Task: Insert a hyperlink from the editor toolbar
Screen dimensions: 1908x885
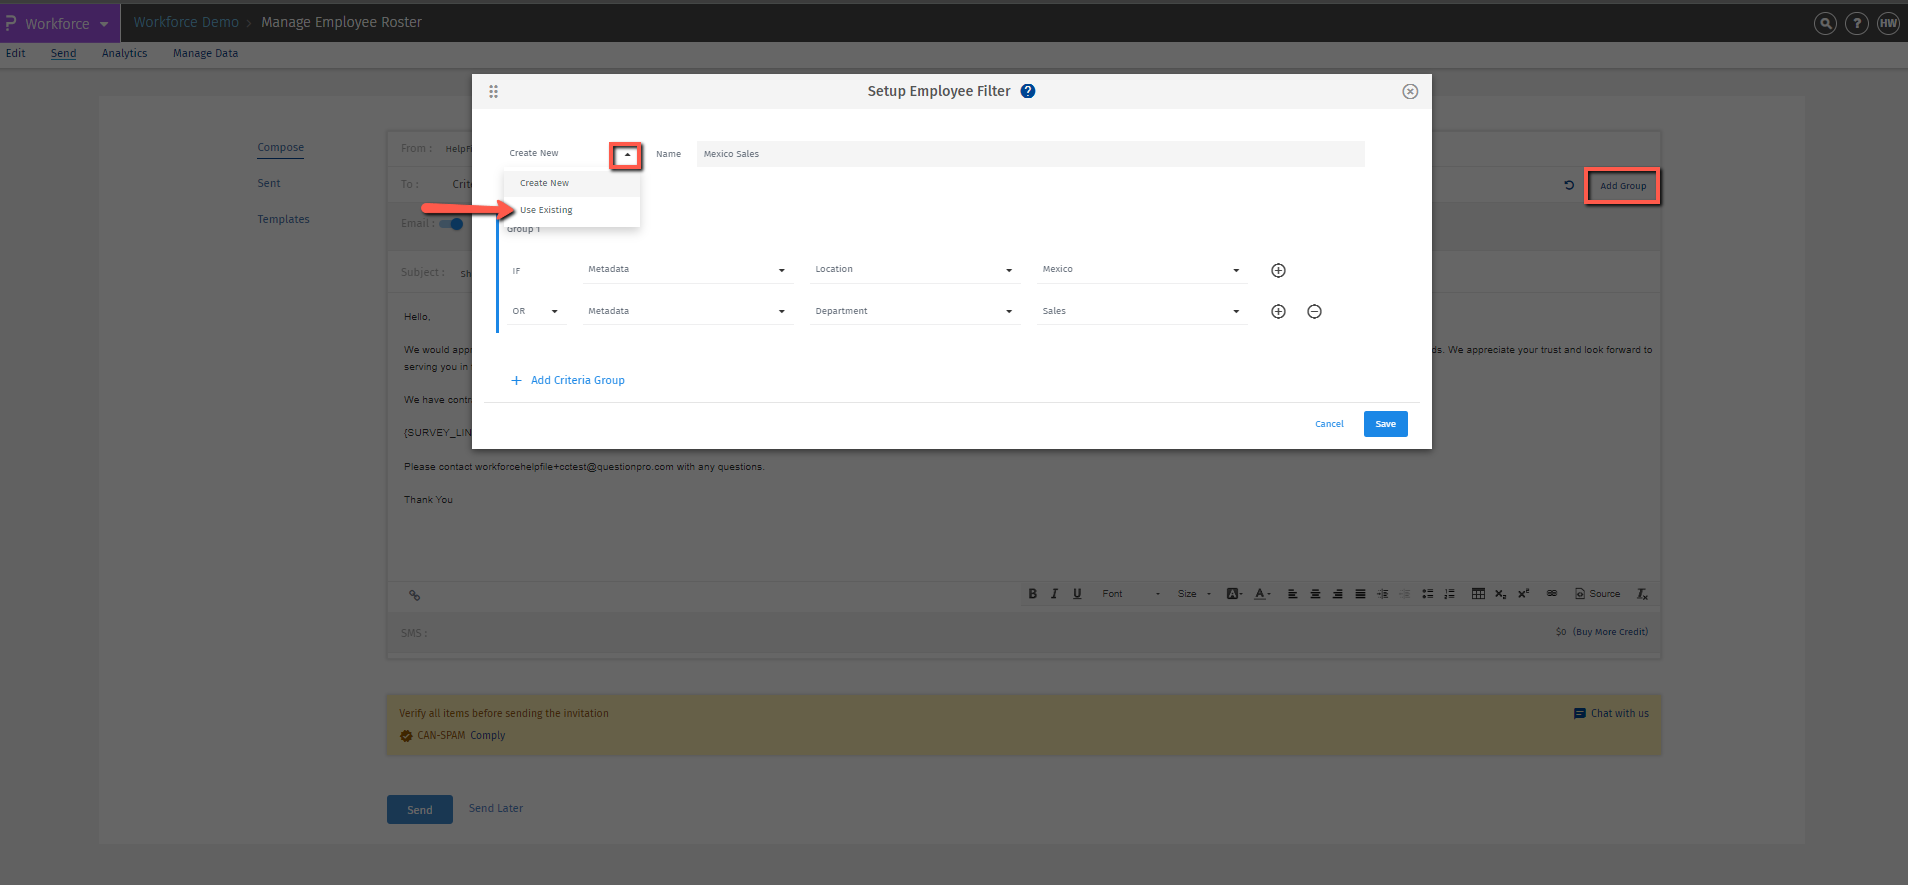Action: point(1552,593)
